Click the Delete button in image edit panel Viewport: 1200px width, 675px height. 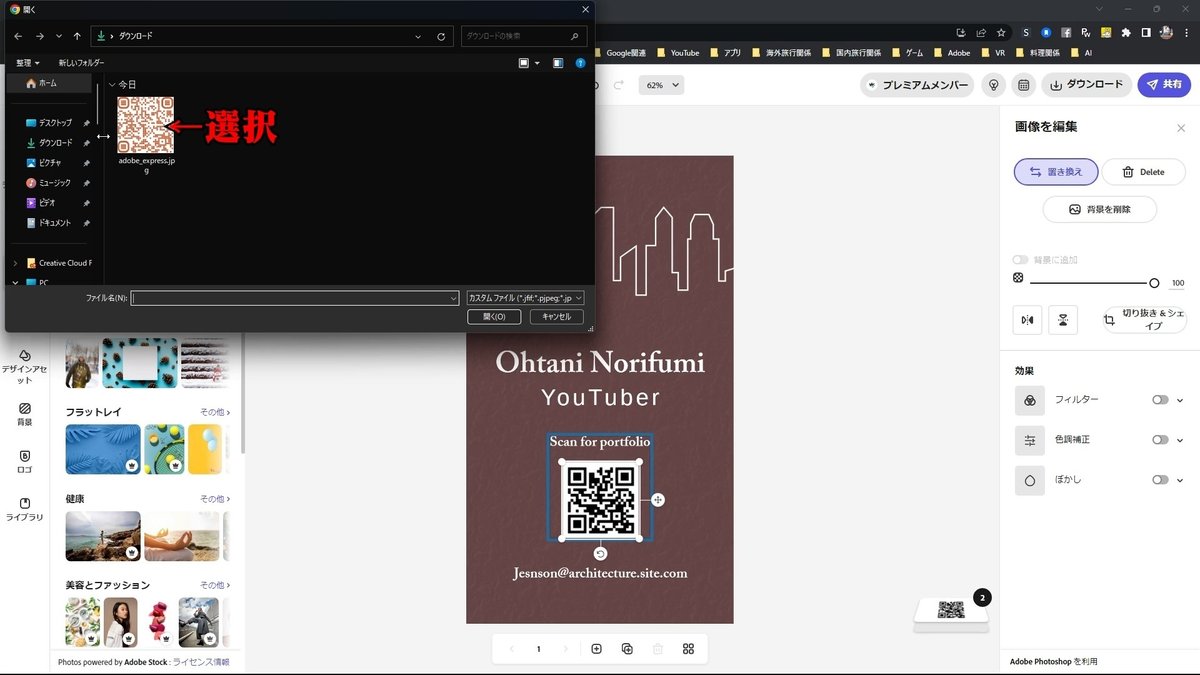pos(1143,172)
